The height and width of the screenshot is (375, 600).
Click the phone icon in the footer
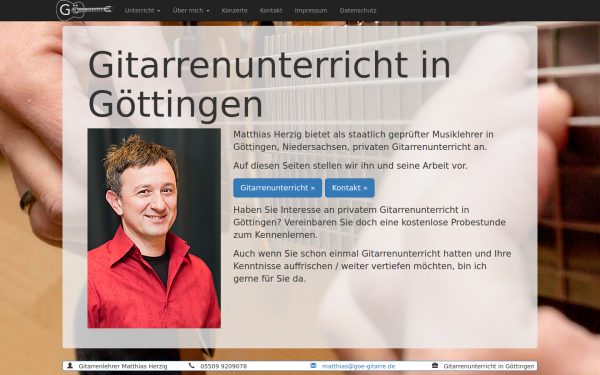click(191, 365)
